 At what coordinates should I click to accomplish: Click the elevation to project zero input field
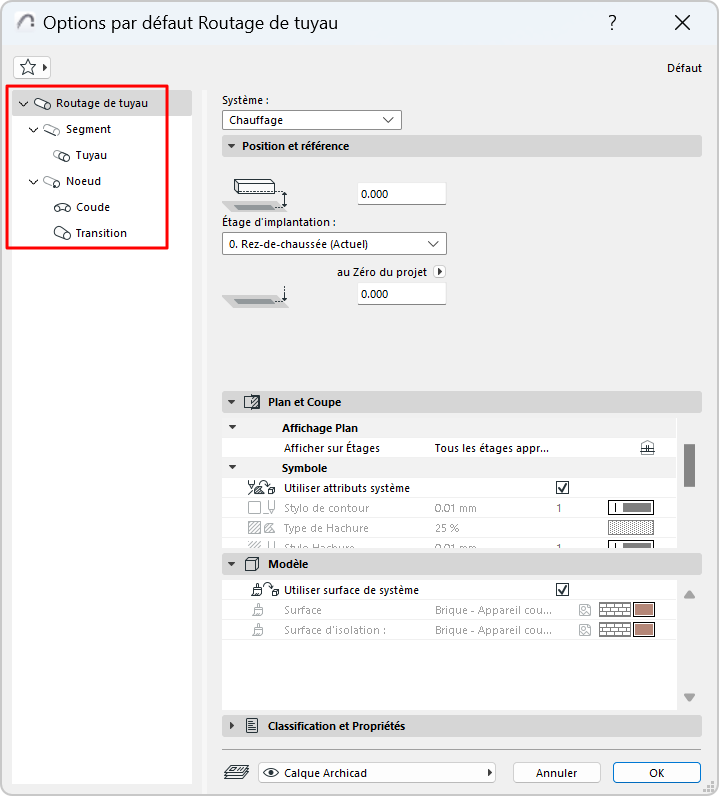pyautogui.click(x=402, y=294)
